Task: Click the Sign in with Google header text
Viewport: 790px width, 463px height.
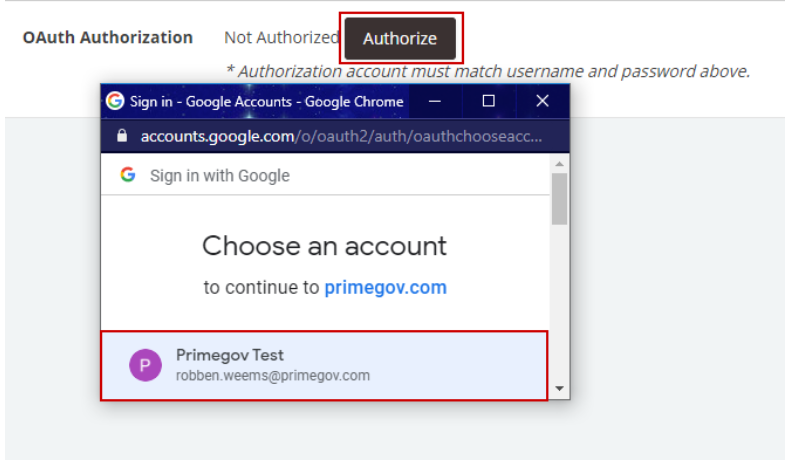Action: [x=220, y=176]
